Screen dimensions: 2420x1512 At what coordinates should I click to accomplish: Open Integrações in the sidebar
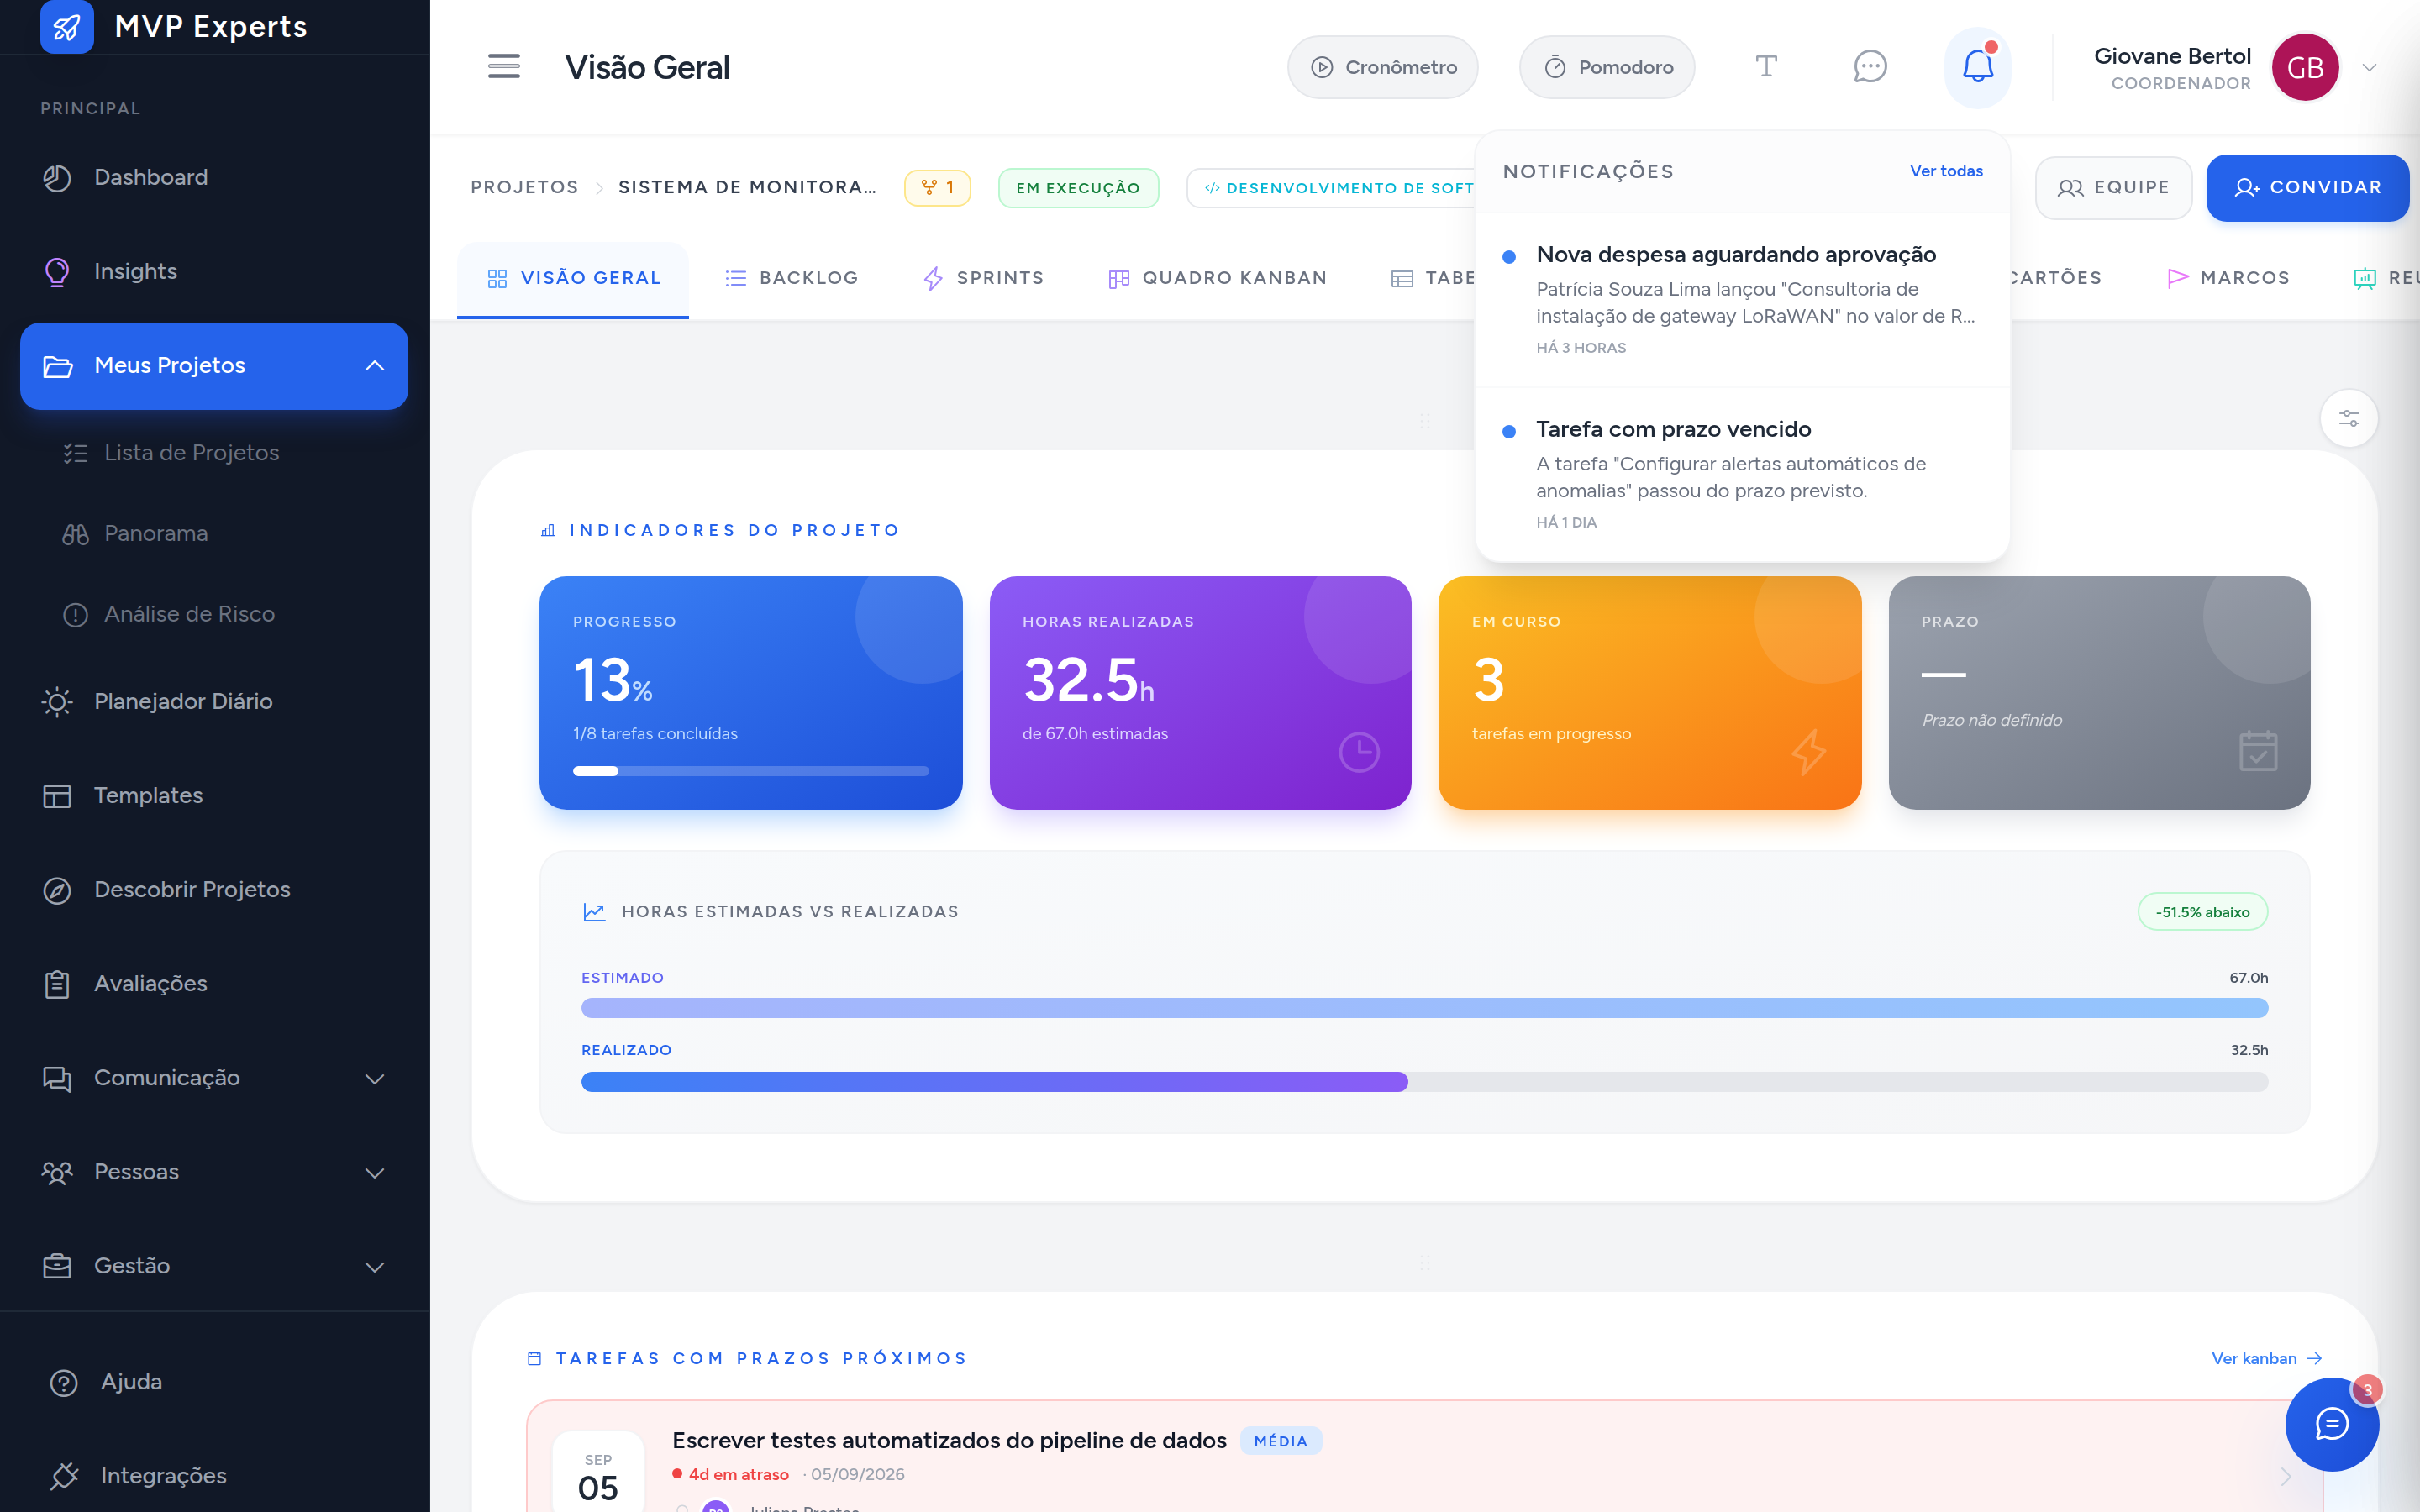coord(215,1475)
